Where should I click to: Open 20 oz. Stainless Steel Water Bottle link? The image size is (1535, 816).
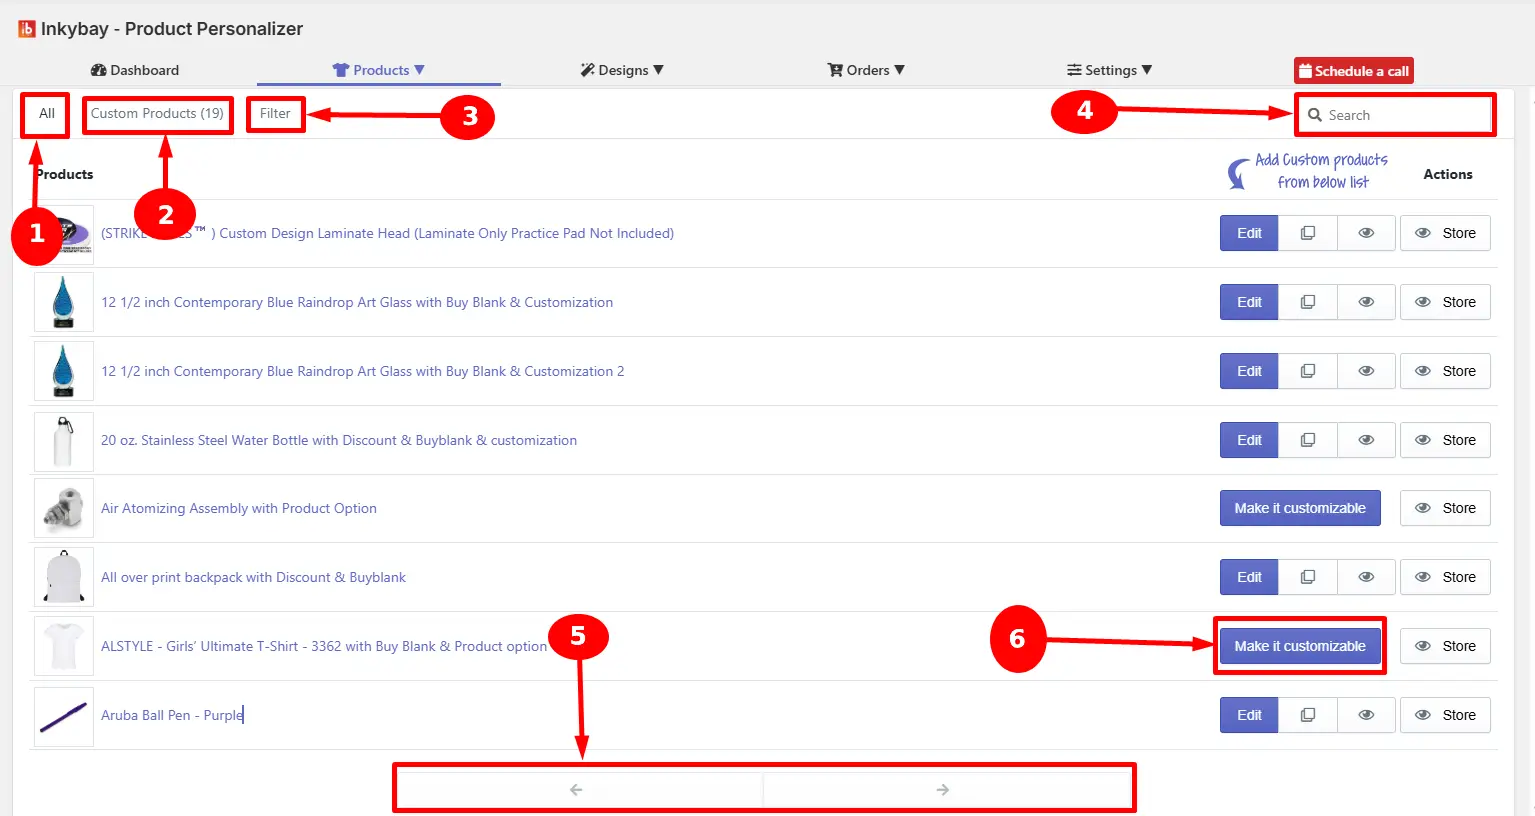coord(339,440)
